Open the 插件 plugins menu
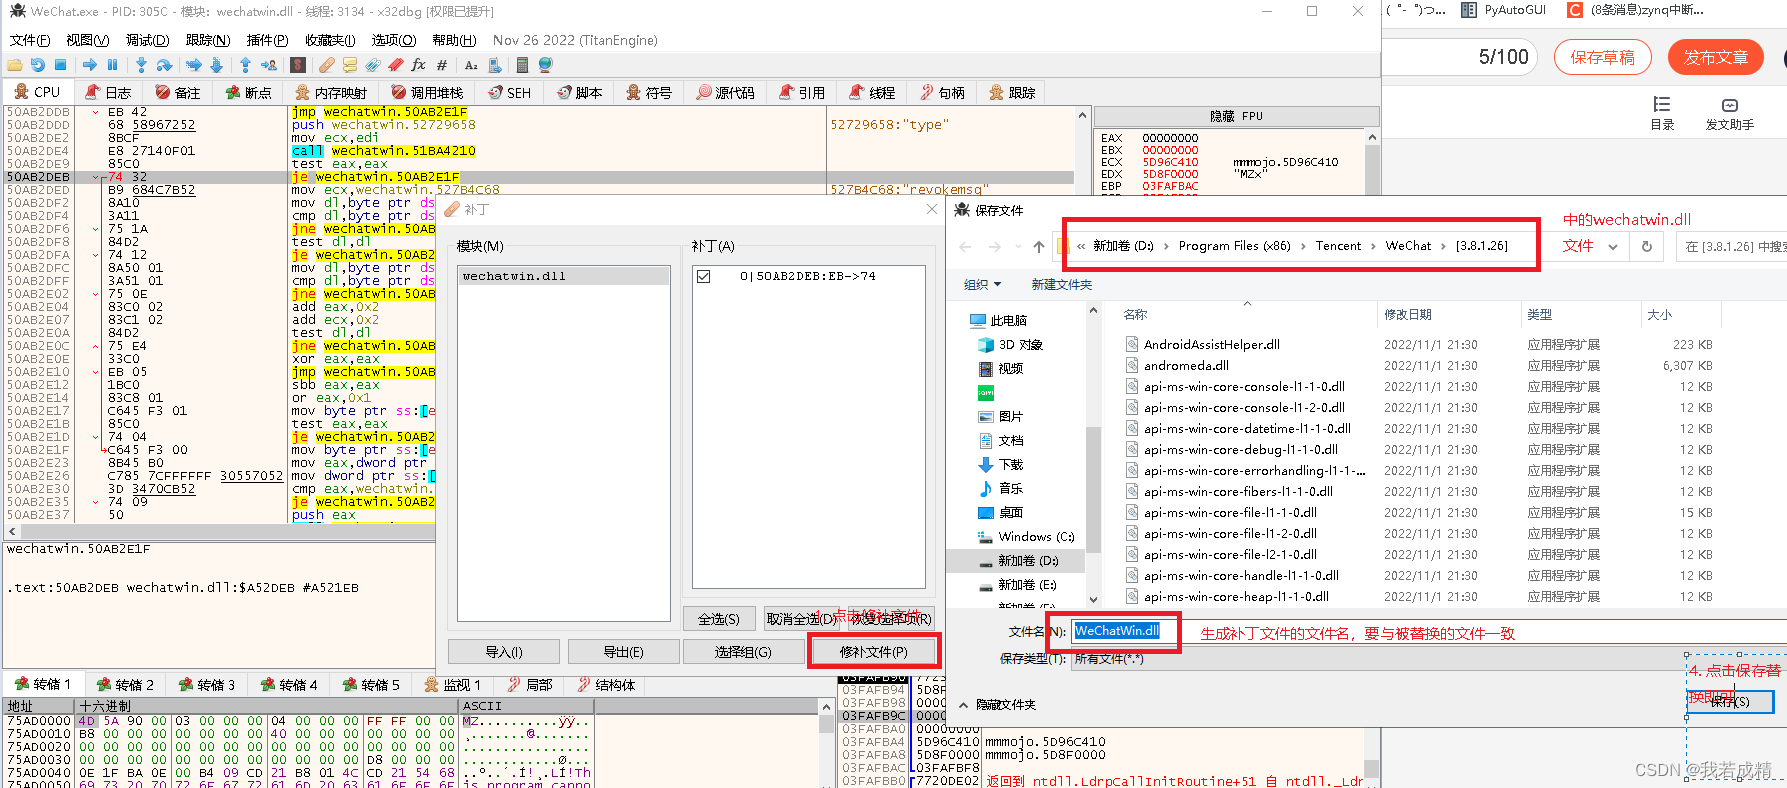 click(267, 40)
